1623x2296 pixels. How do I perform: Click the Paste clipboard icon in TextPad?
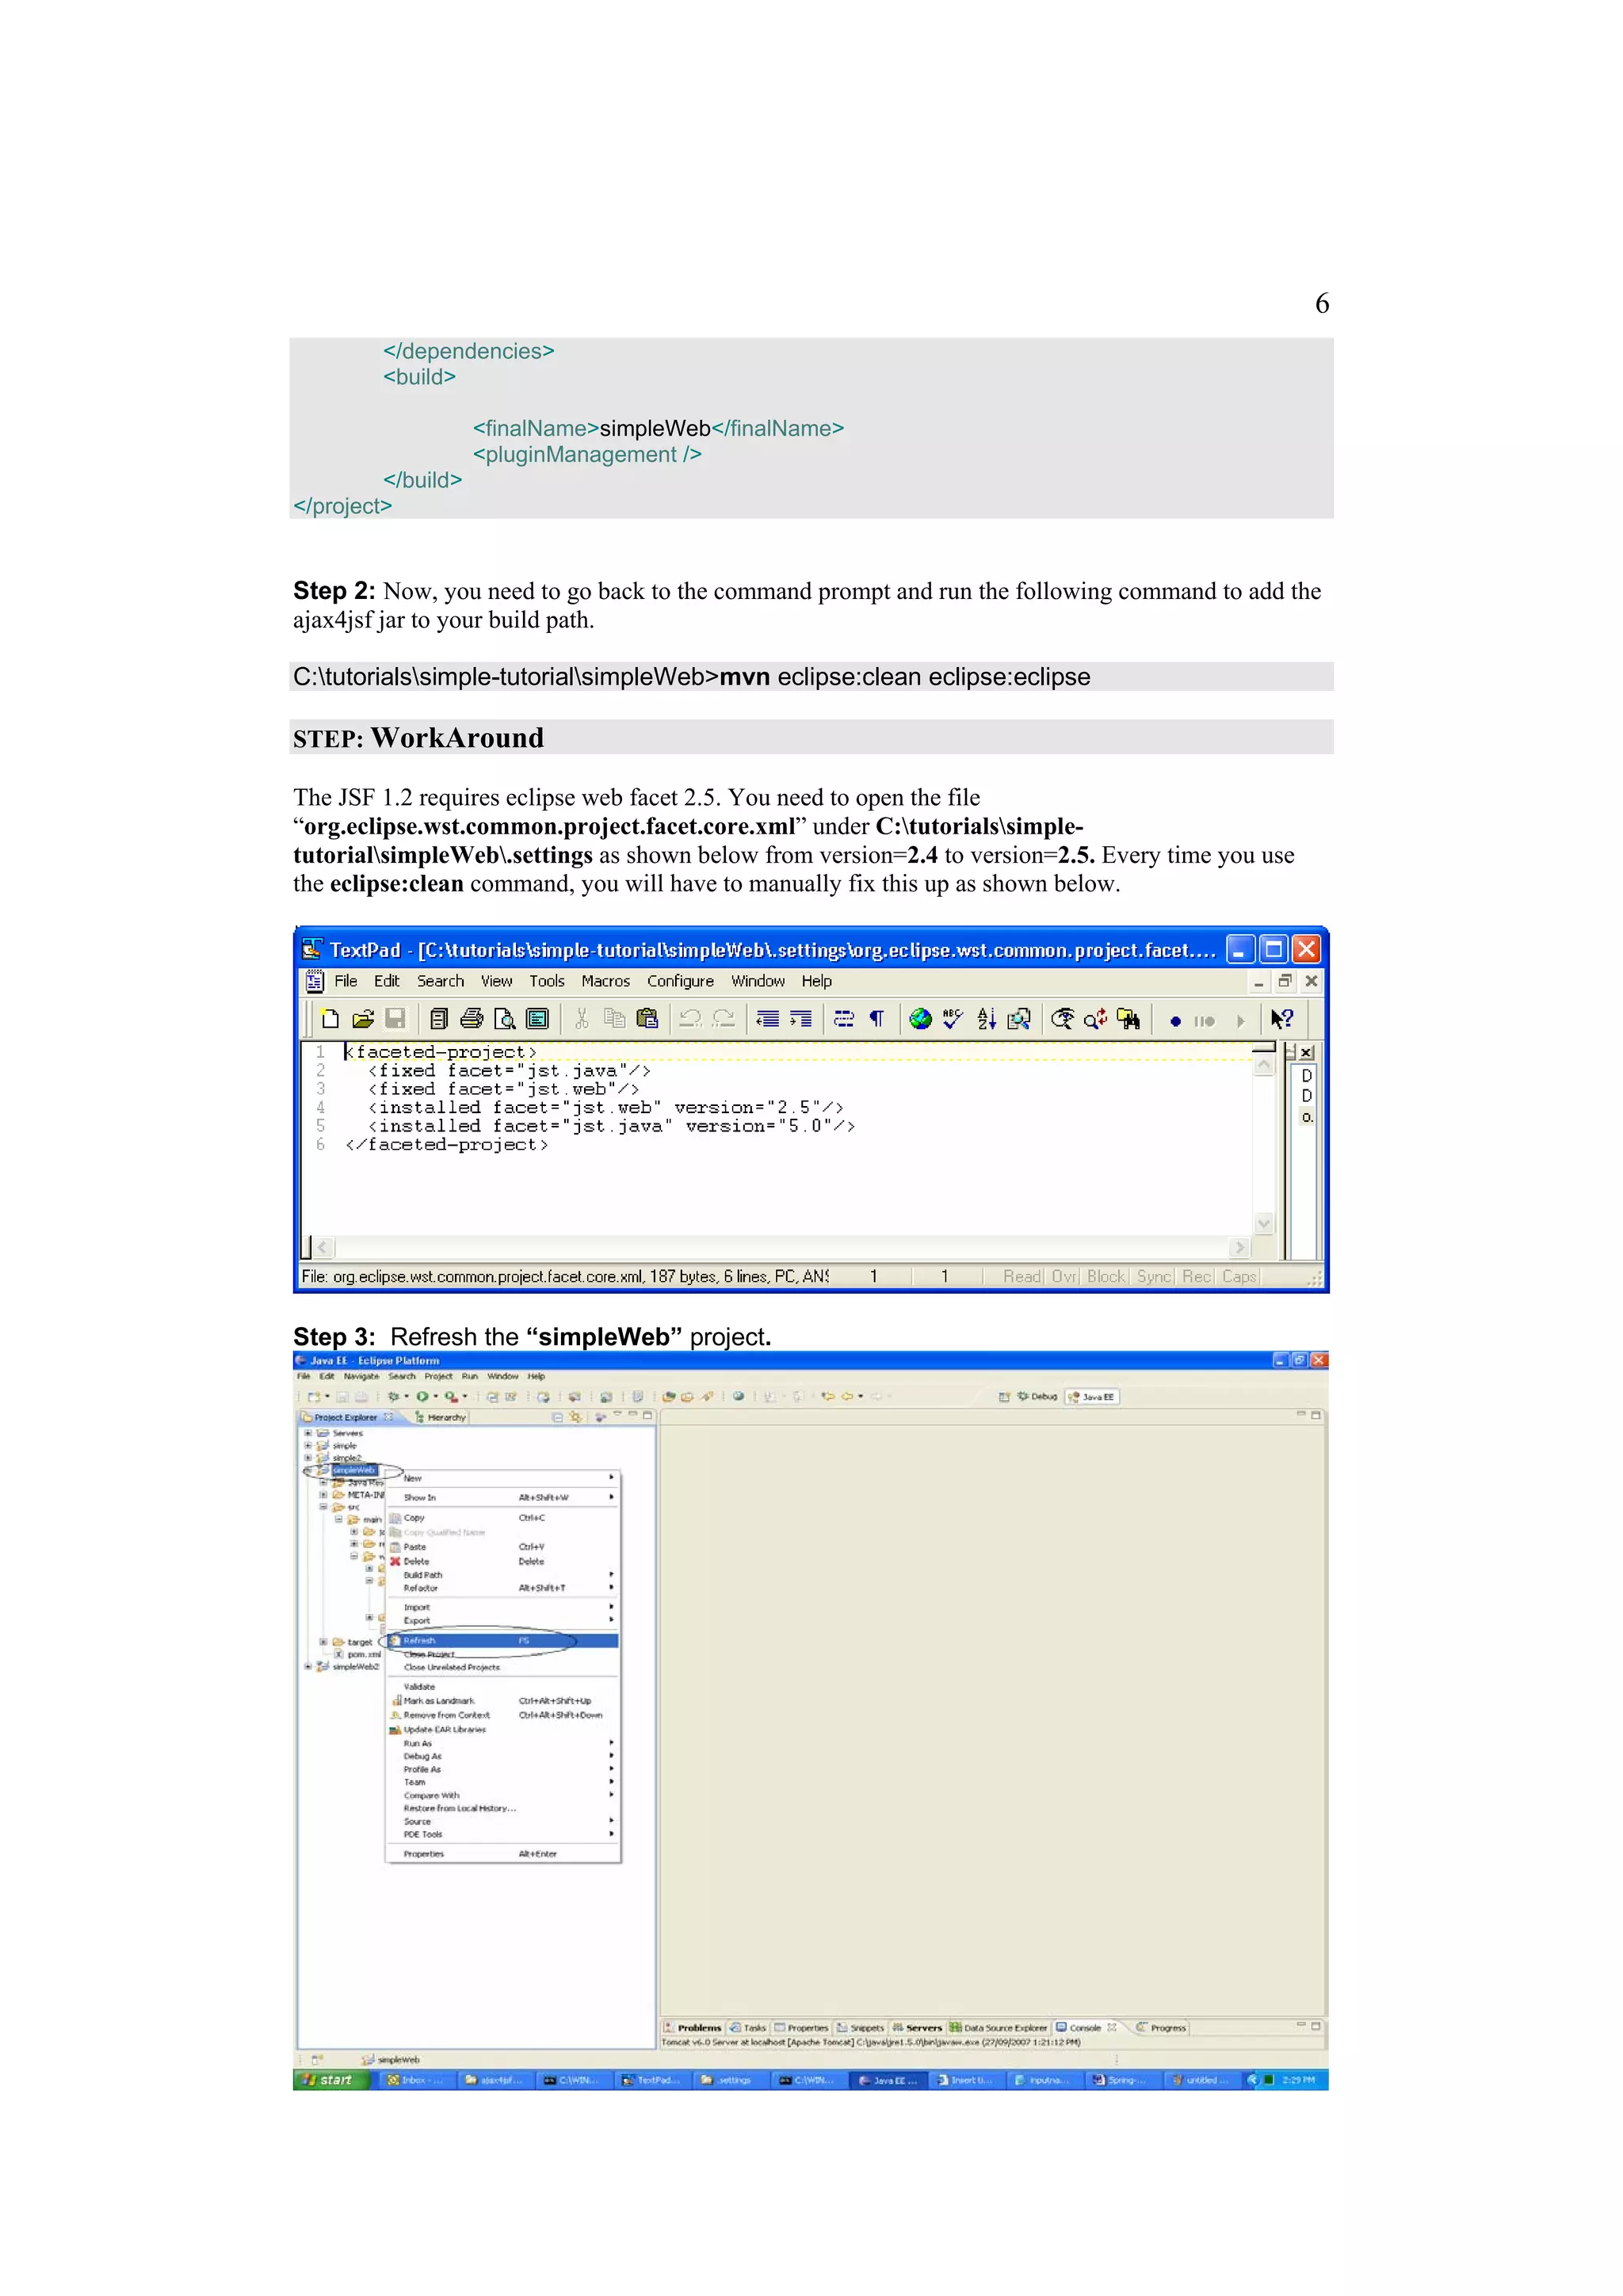(647, 1019)
